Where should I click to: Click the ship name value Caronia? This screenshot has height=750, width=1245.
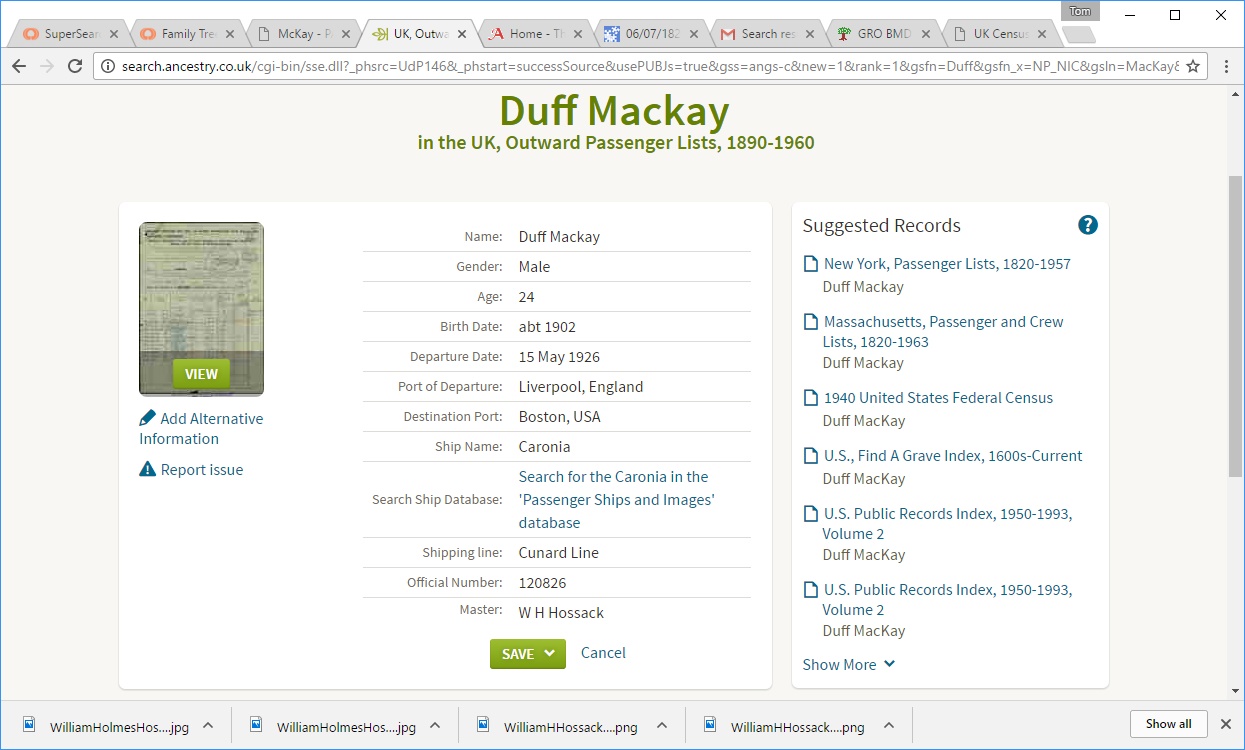(545, 447)
